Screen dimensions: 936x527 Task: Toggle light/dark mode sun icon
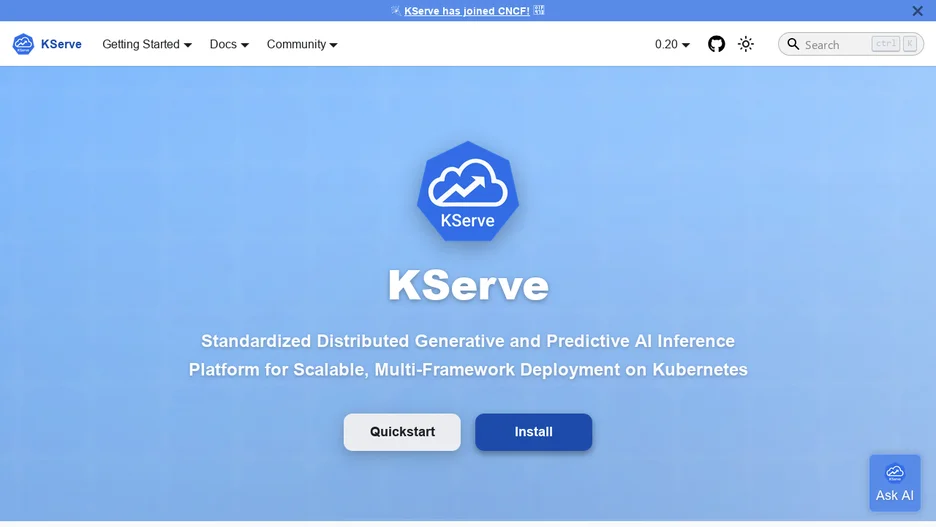tap(746, 44)
